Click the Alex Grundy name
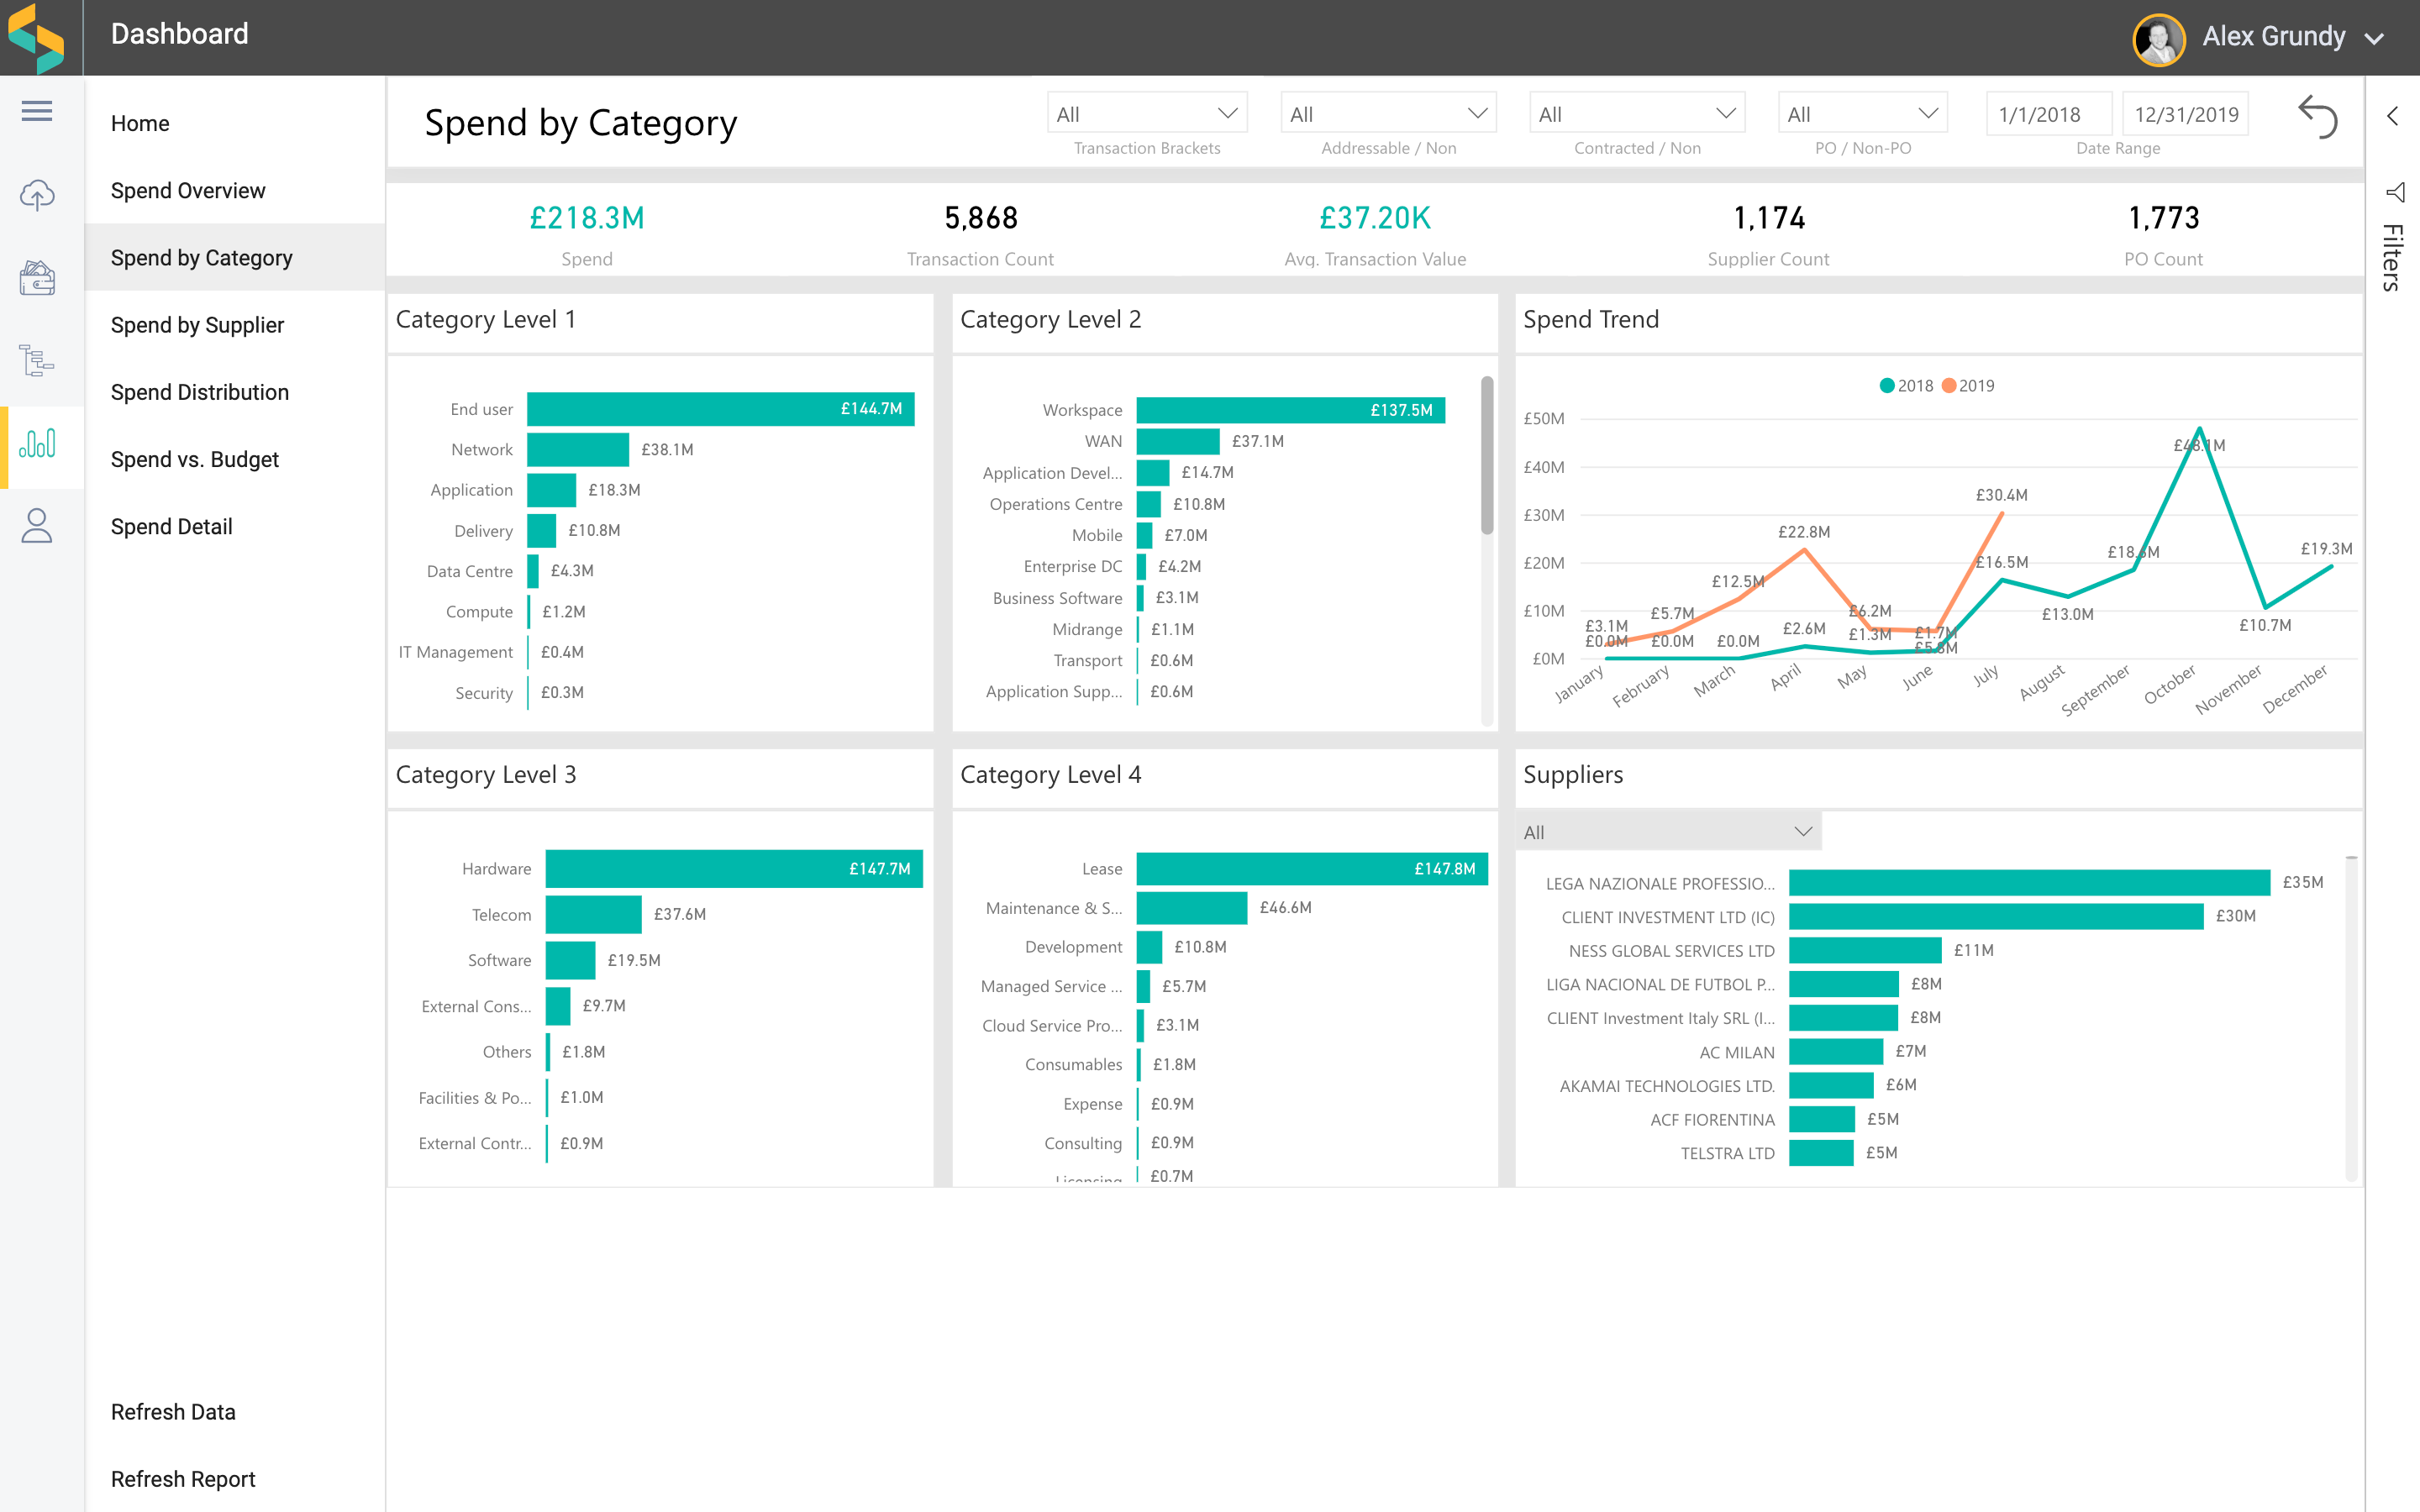2420x1512 pixels. coord(2273,36)
